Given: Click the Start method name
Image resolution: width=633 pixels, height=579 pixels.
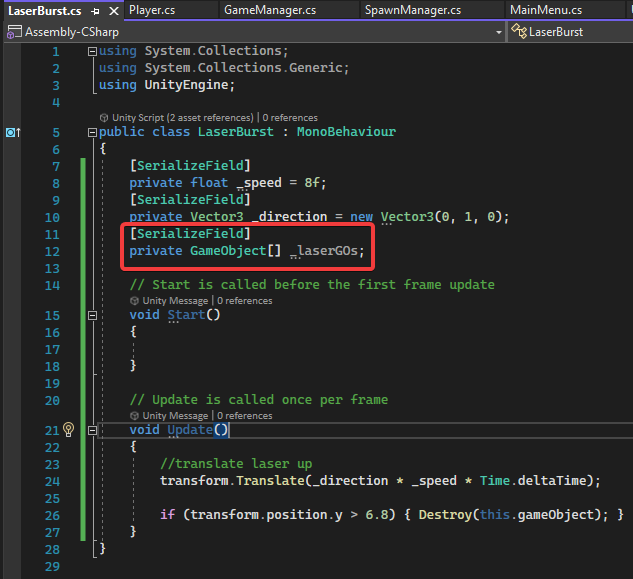Looking at the screenshot, I should [187, 315].
